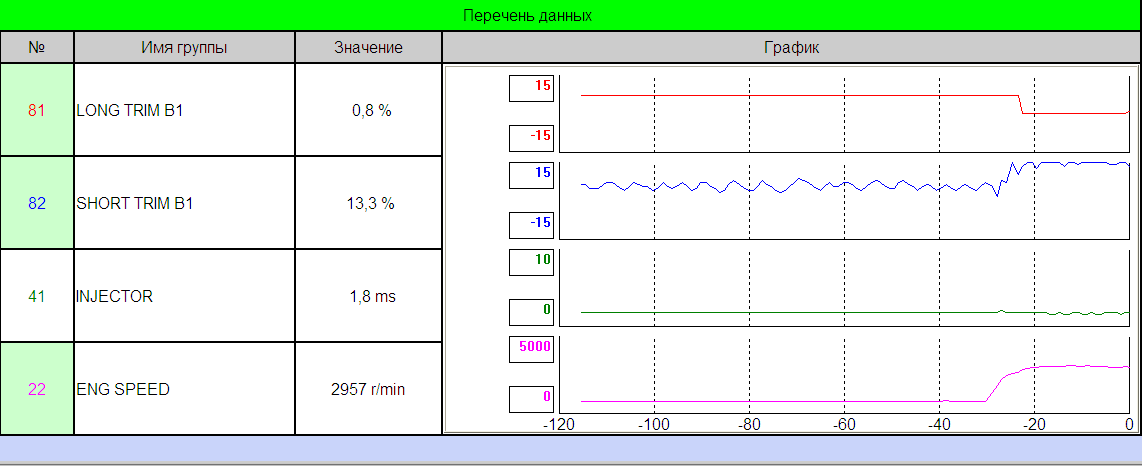This screenshot has height=468, width=1142.
Task: Click the 1,8 ms value cell
Action: 369,296
